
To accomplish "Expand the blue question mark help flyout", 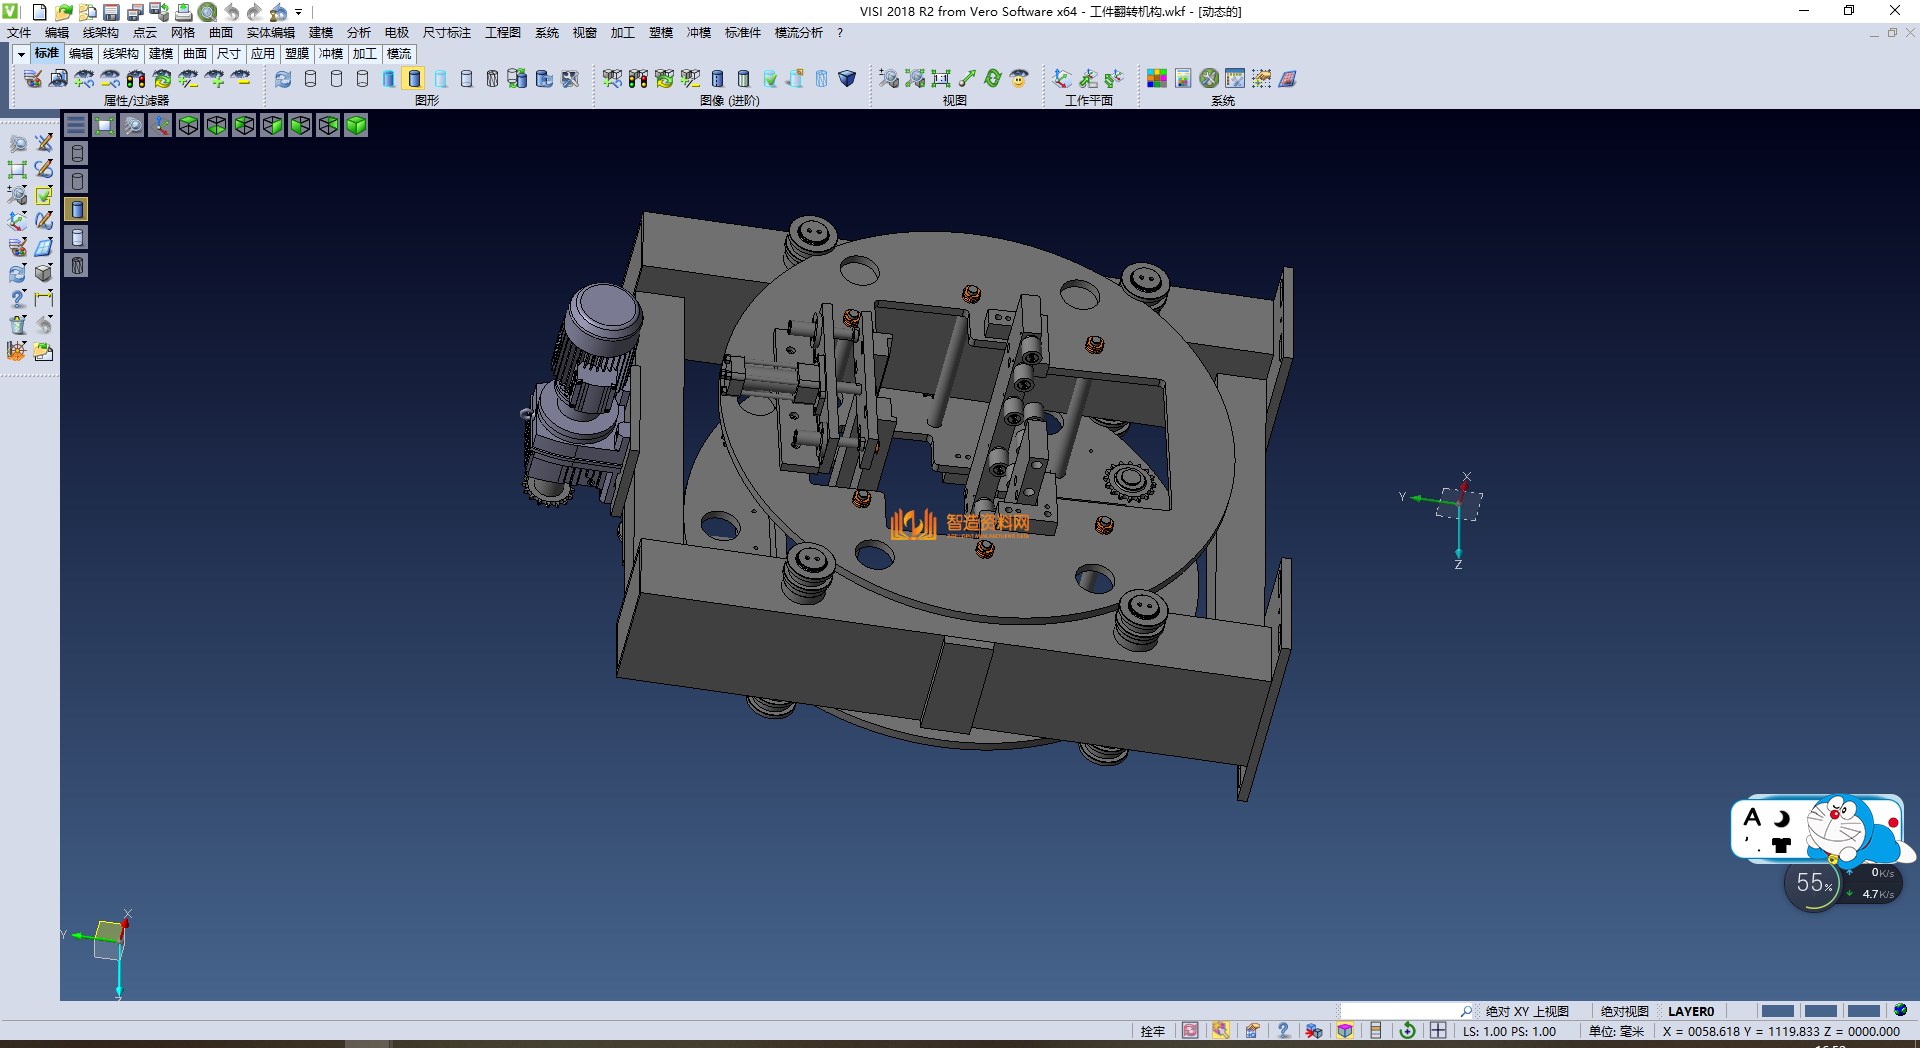I will coord(18,298).
